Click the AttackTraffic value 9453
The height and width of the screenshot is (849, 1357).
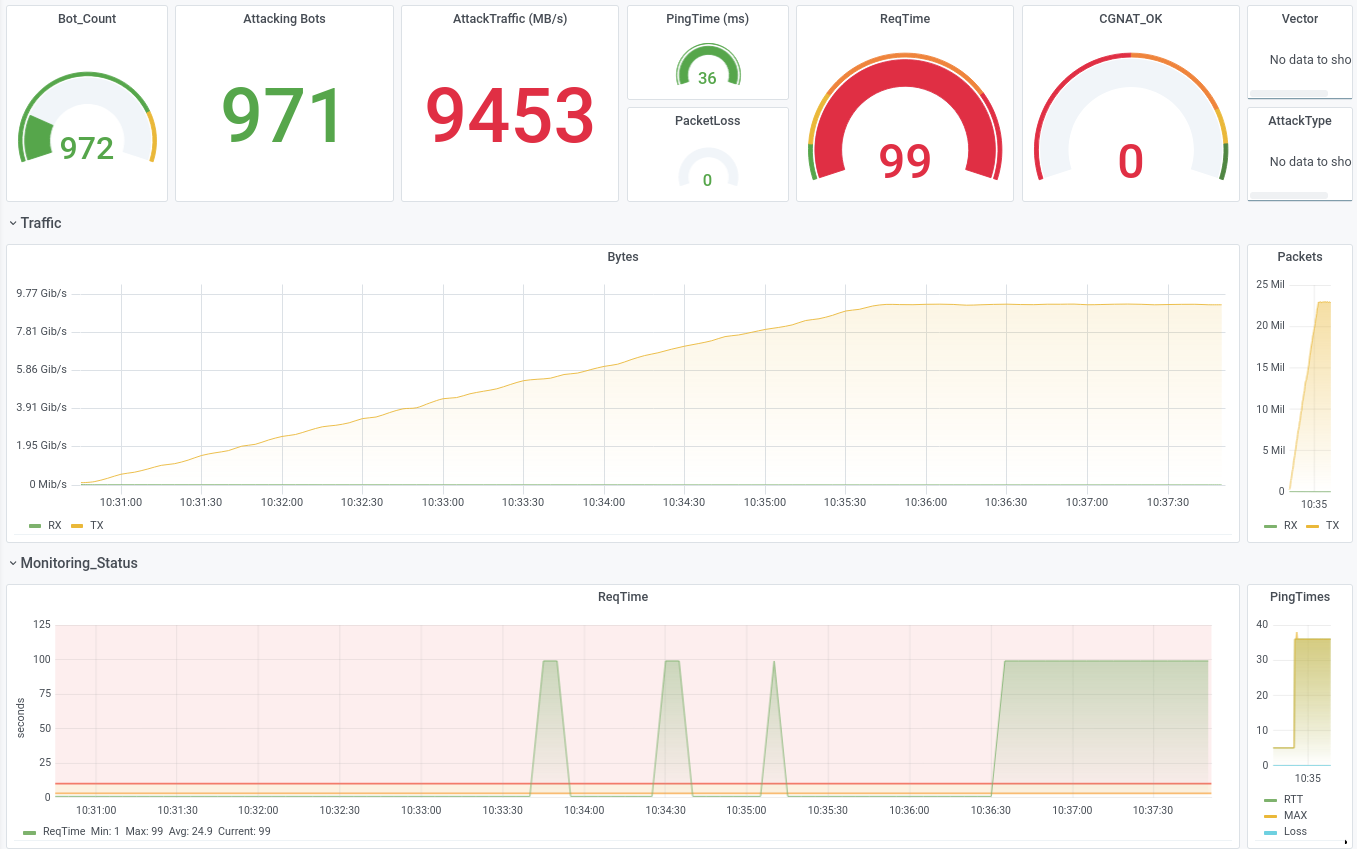[x=510, y=115]
